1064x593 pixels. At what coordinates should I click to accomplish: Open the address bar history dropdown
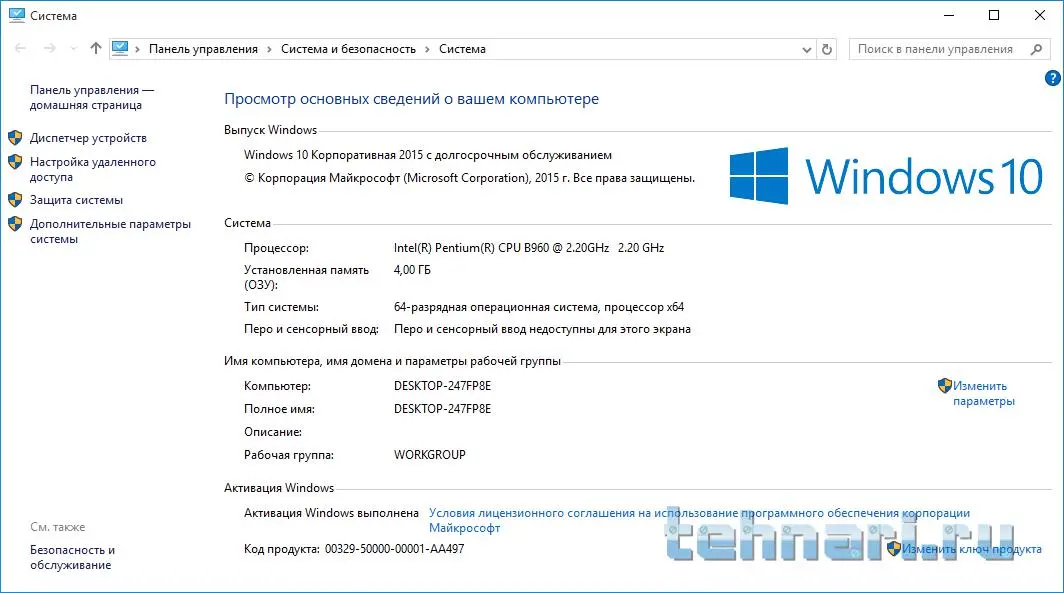[x=806, y=50]
